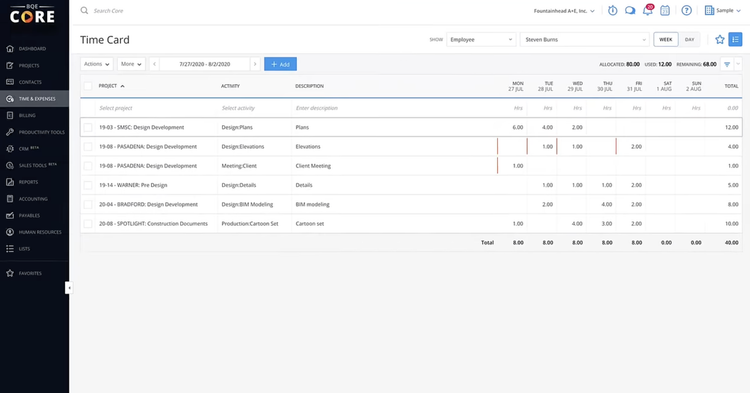Open Projects in the sidebar
This screenshot has height=393, width=750.
29,66
